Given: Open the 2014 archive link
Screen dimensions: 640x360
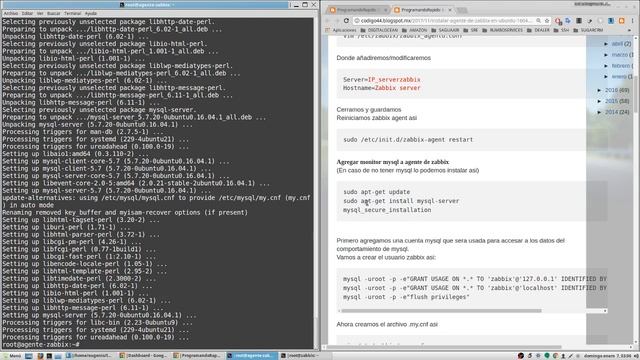Looking at the screenshot, I should pyautogui.click(x=611, y=112).
